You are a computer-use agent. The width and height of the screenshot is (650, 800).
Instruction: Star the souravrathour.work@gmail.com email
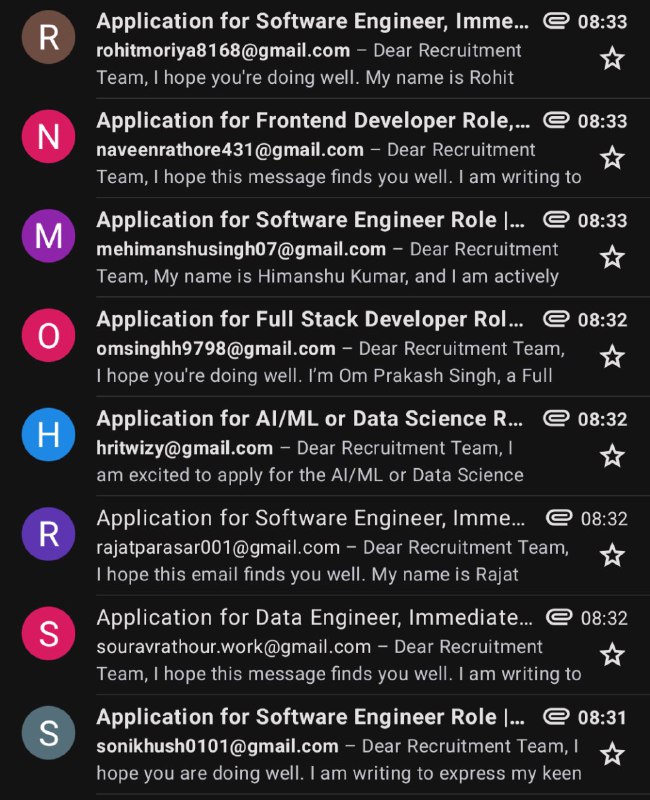[612, 655]
